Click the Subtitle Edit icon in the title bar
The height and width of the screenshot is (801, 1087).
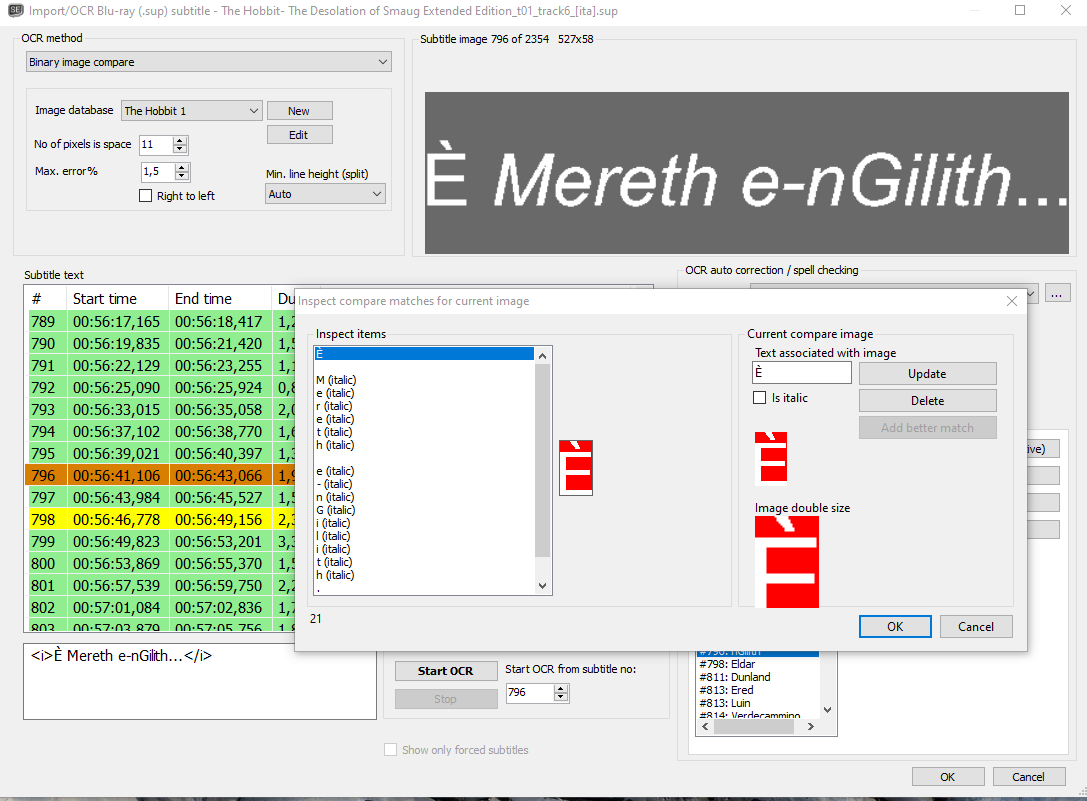tap(15, 10)
